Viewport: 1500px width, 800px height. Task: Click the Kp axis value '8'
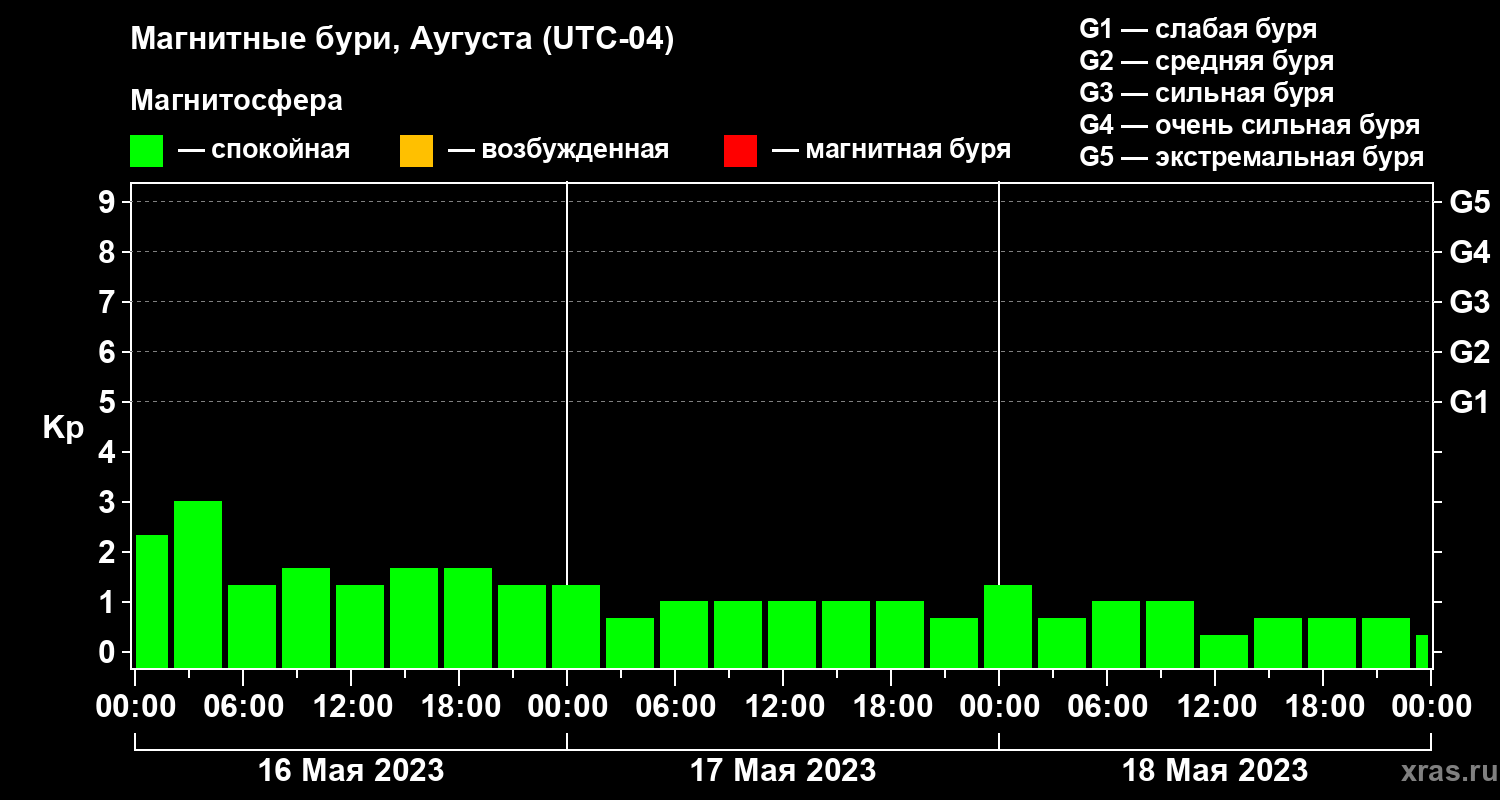click(x=108, y=252)
